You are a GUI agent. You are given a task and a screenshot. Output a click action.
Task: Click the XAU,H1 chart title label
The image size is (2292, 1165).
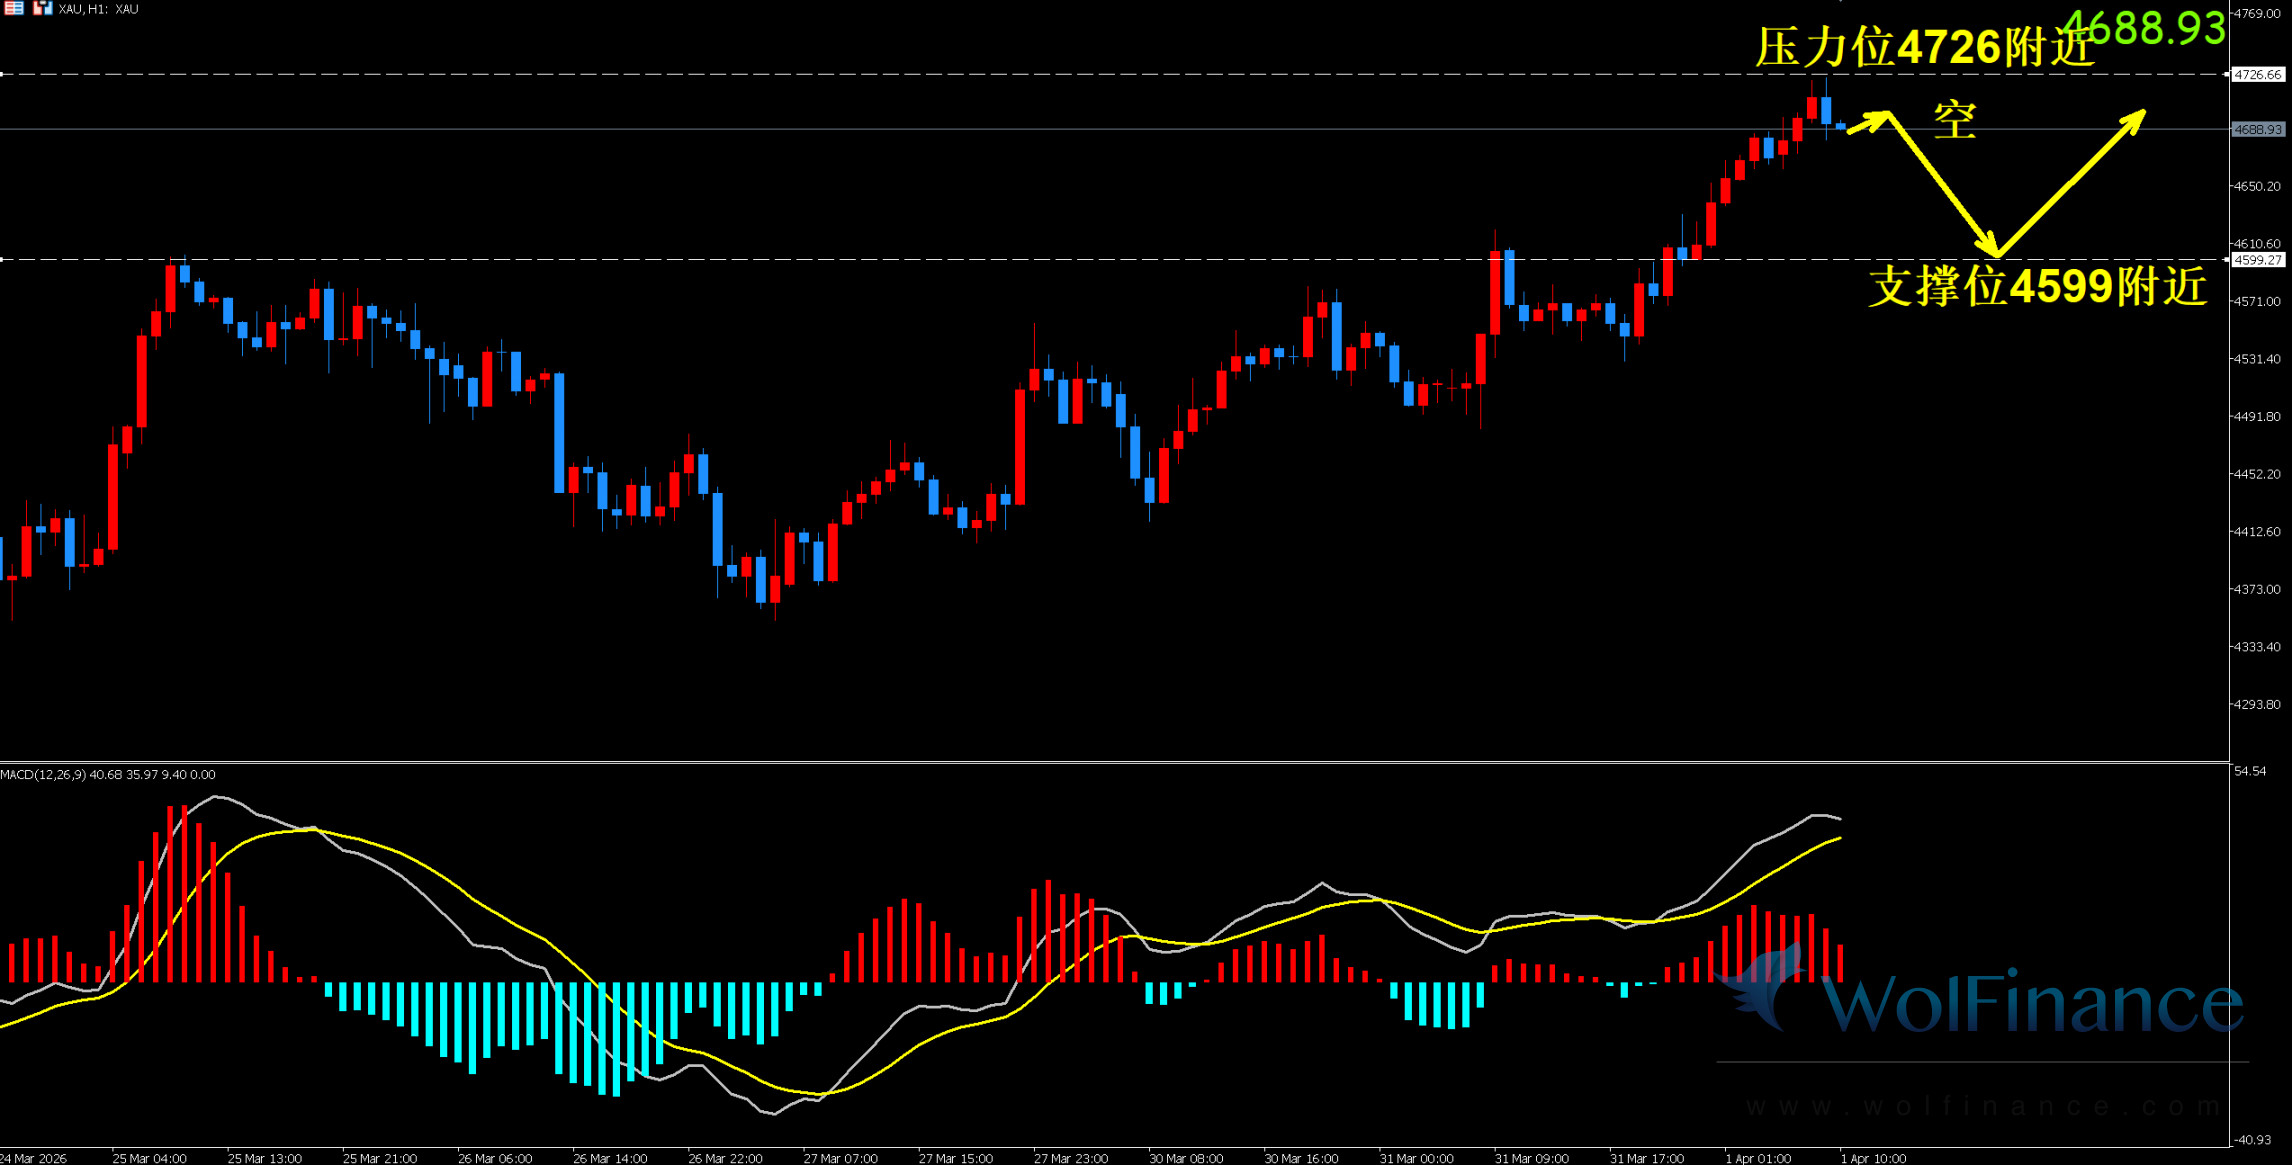[x=98, y=9]
